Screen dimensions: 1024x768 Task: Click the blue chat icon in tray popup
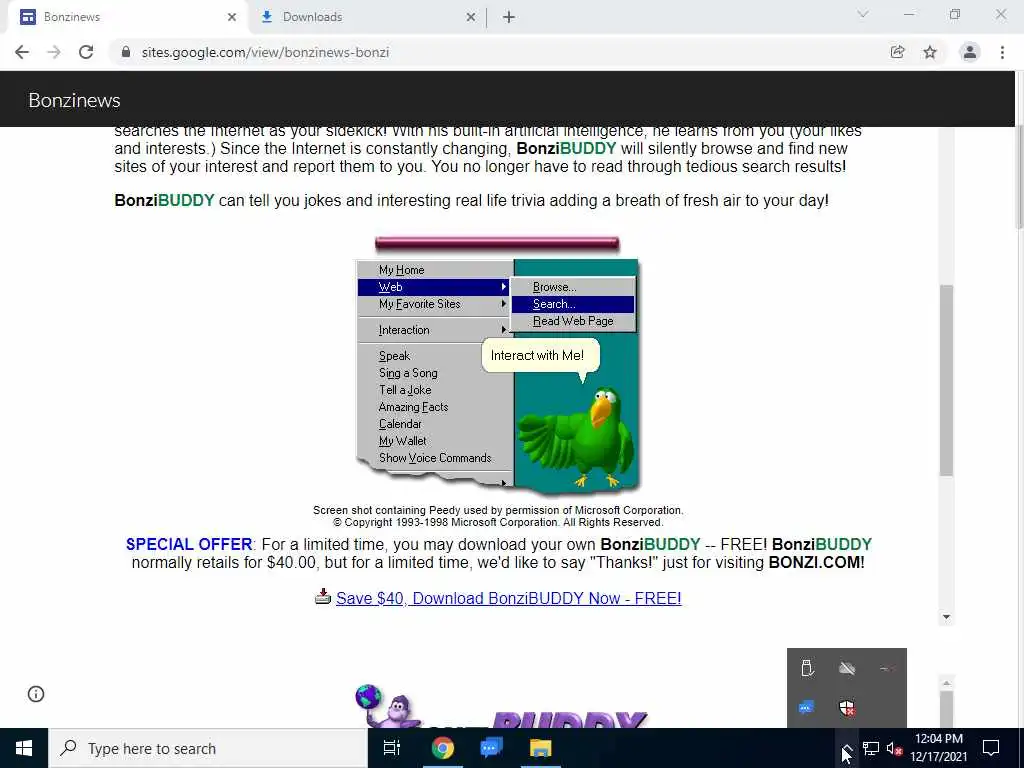tap(807, 708)
